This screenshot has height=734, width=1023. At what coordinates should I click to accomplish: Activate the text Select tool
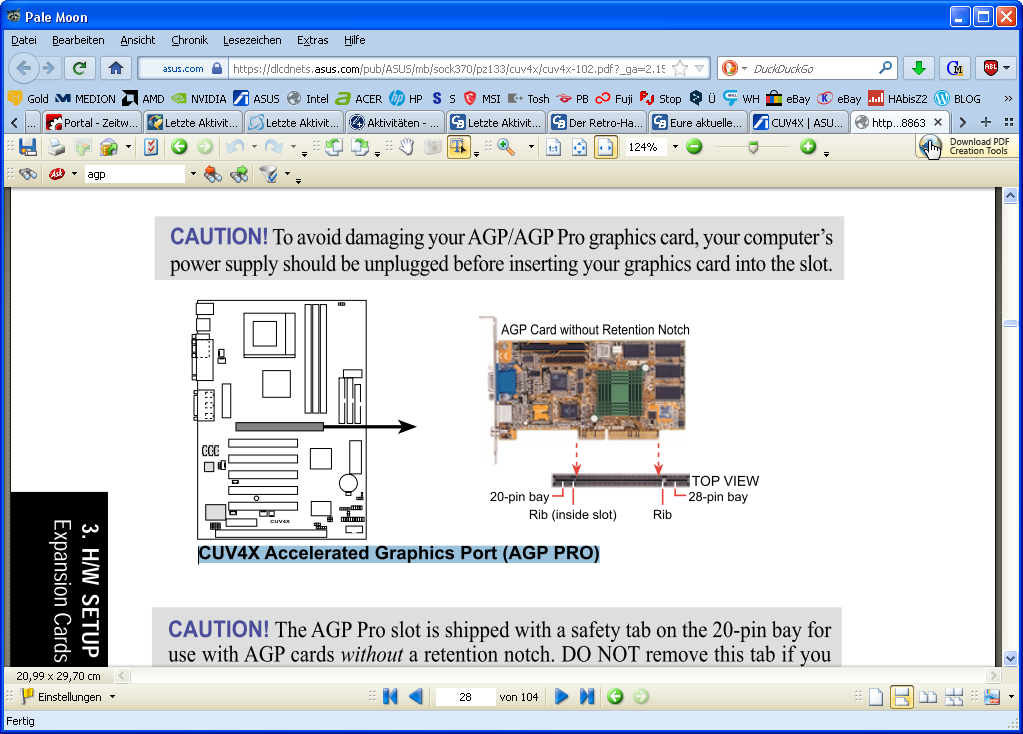pos(459,147)
